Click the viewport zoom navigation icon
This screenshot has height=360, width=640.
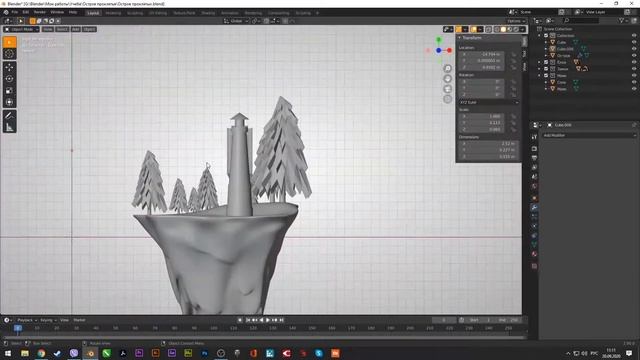click(x=448, y=68)
